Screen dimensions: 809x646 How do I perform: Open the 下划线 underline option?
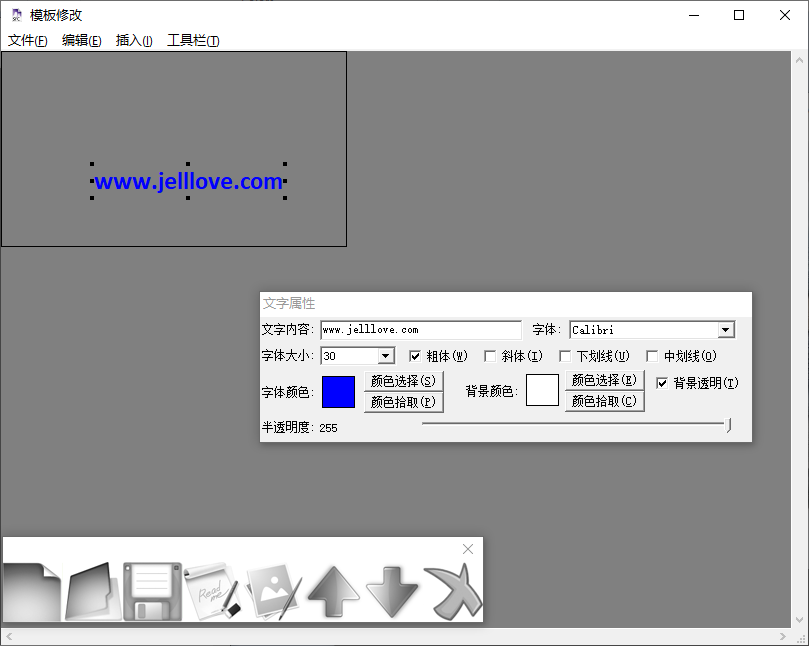pyautogui.click(x=566, y=355)
